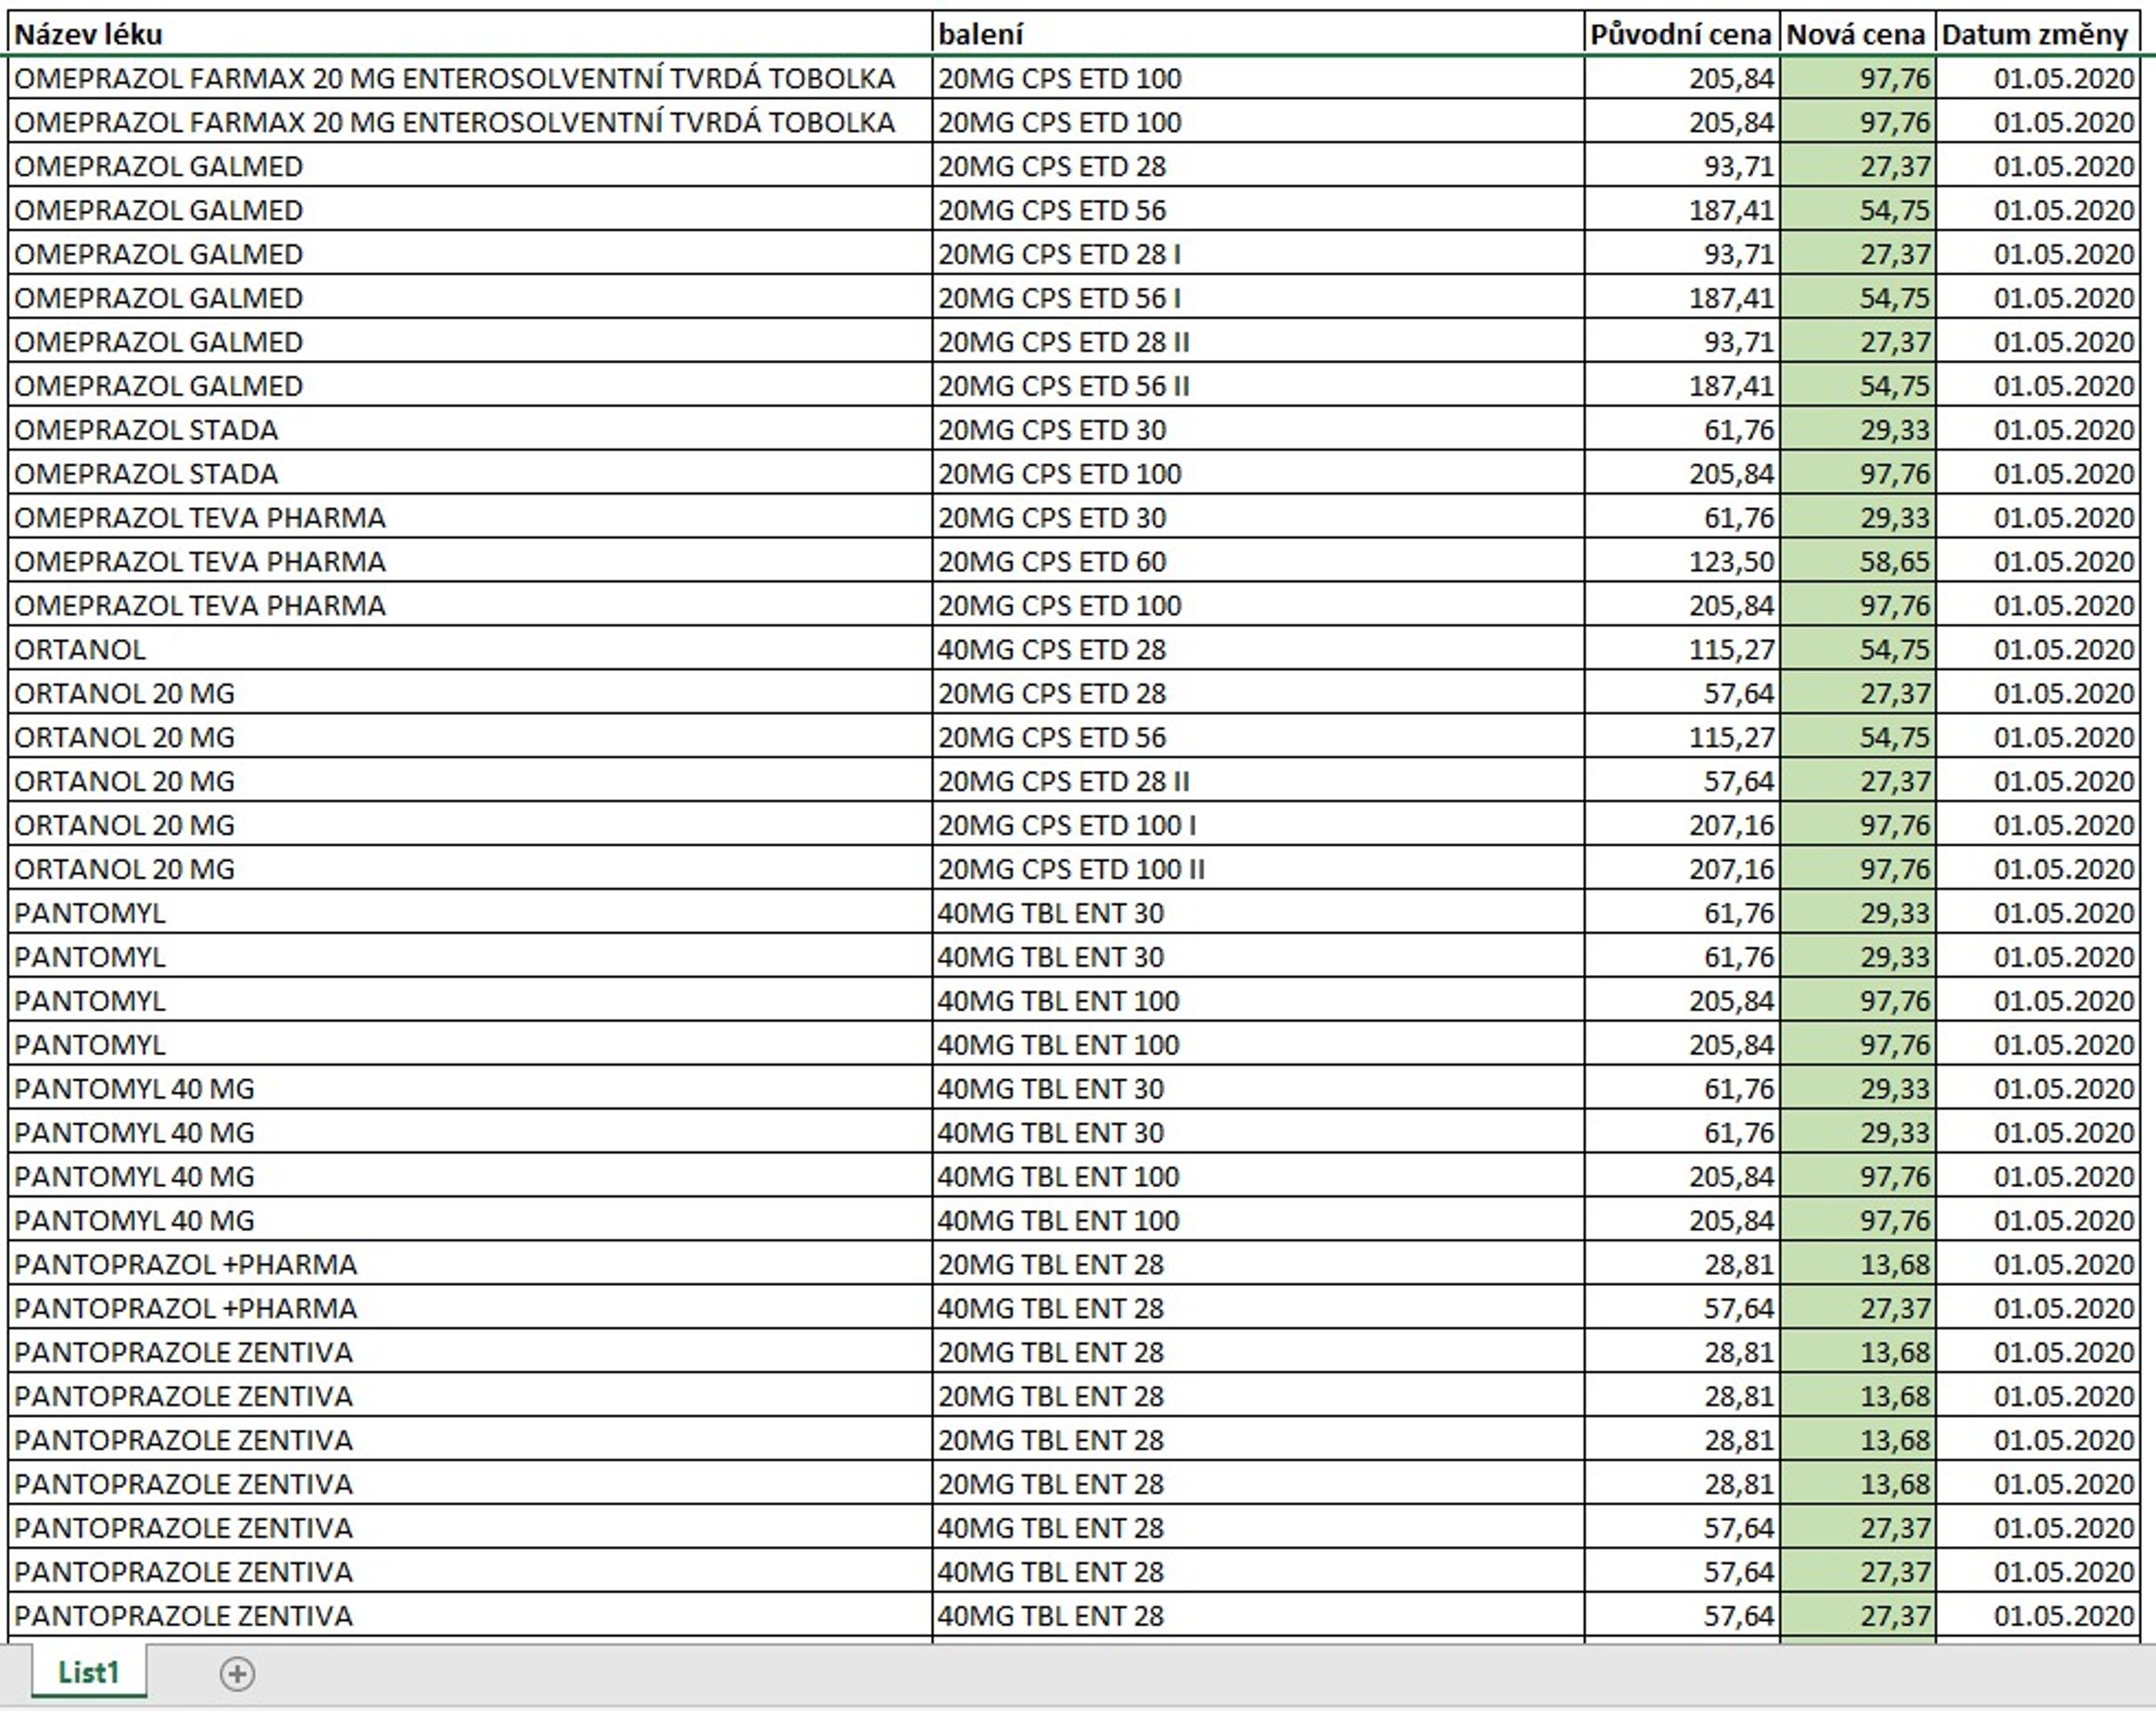Select the 'Datum změny' header cell
Viewport: 2156px width, 1711px height.
tap(2038, 34)
